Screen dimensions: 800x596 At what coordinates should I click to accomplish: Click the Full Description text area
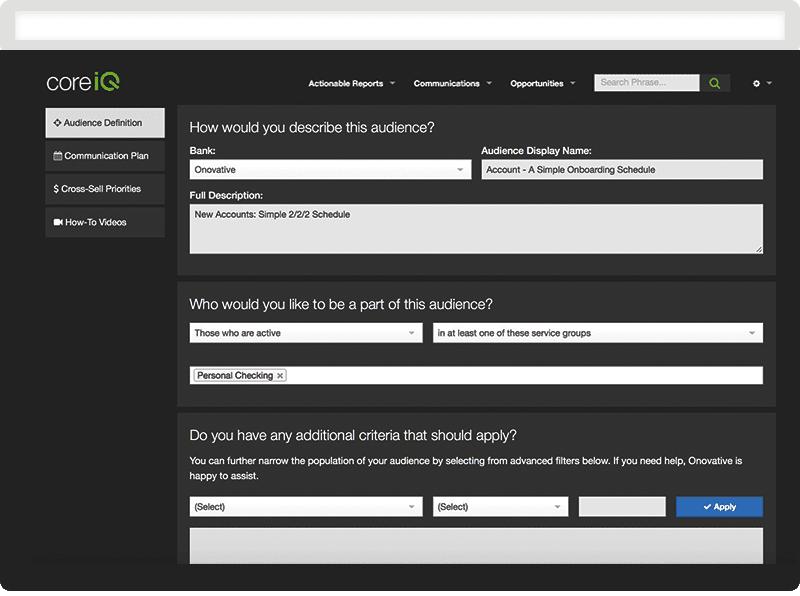point(476,229)
